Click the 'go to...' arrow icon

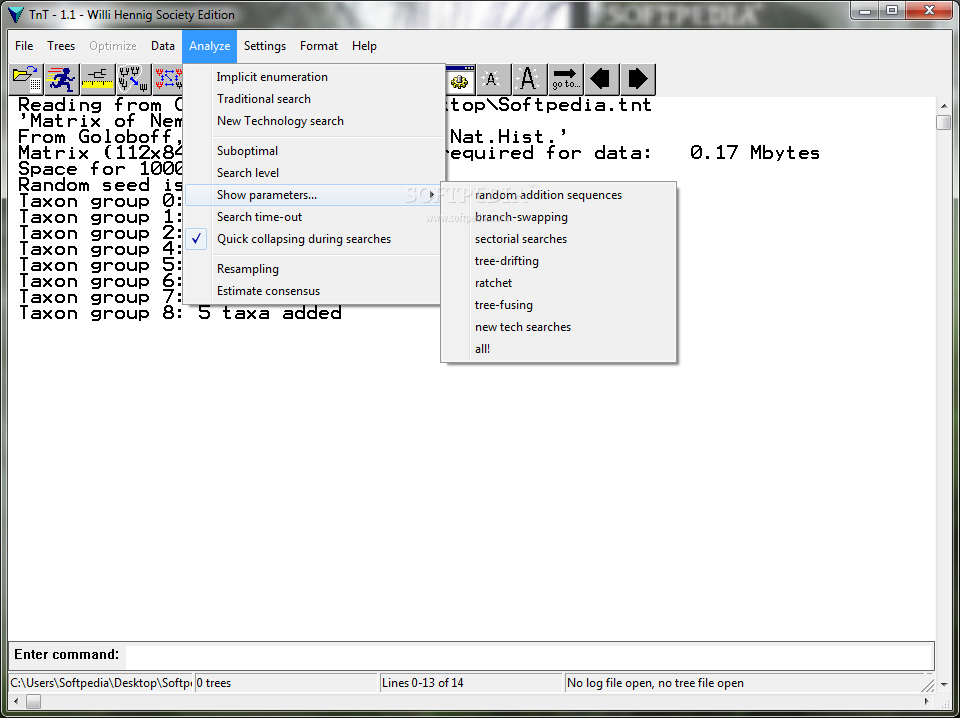(x=565, y=80)
